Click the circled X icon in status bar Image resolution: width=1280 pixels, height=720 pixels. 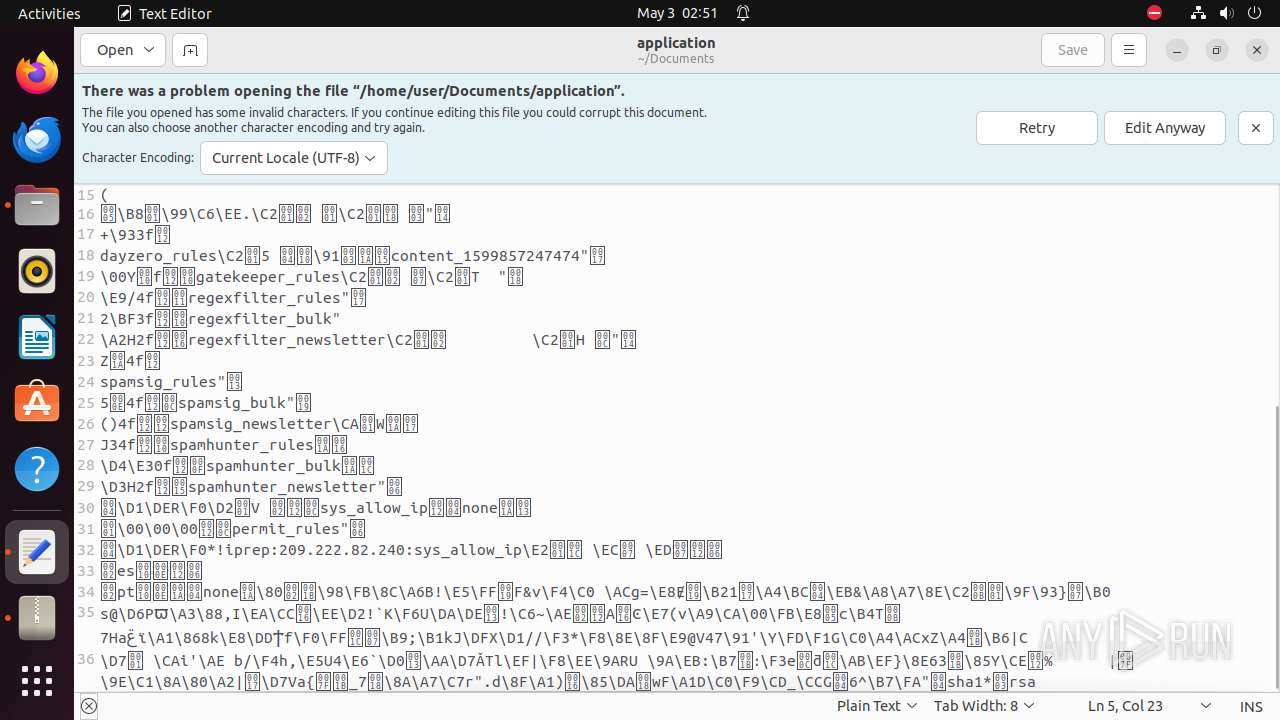pos(89,706)
